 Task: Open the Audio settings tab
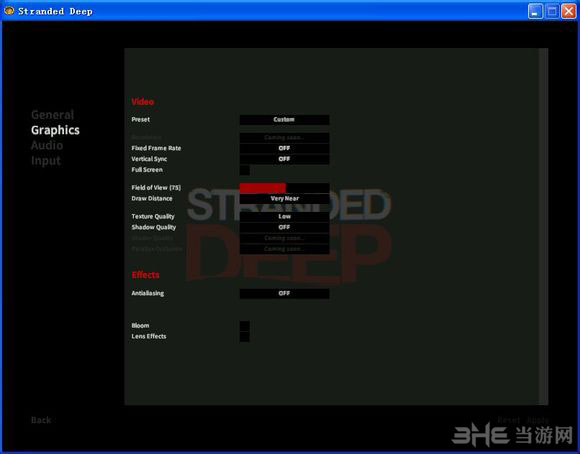coord(47,145)
